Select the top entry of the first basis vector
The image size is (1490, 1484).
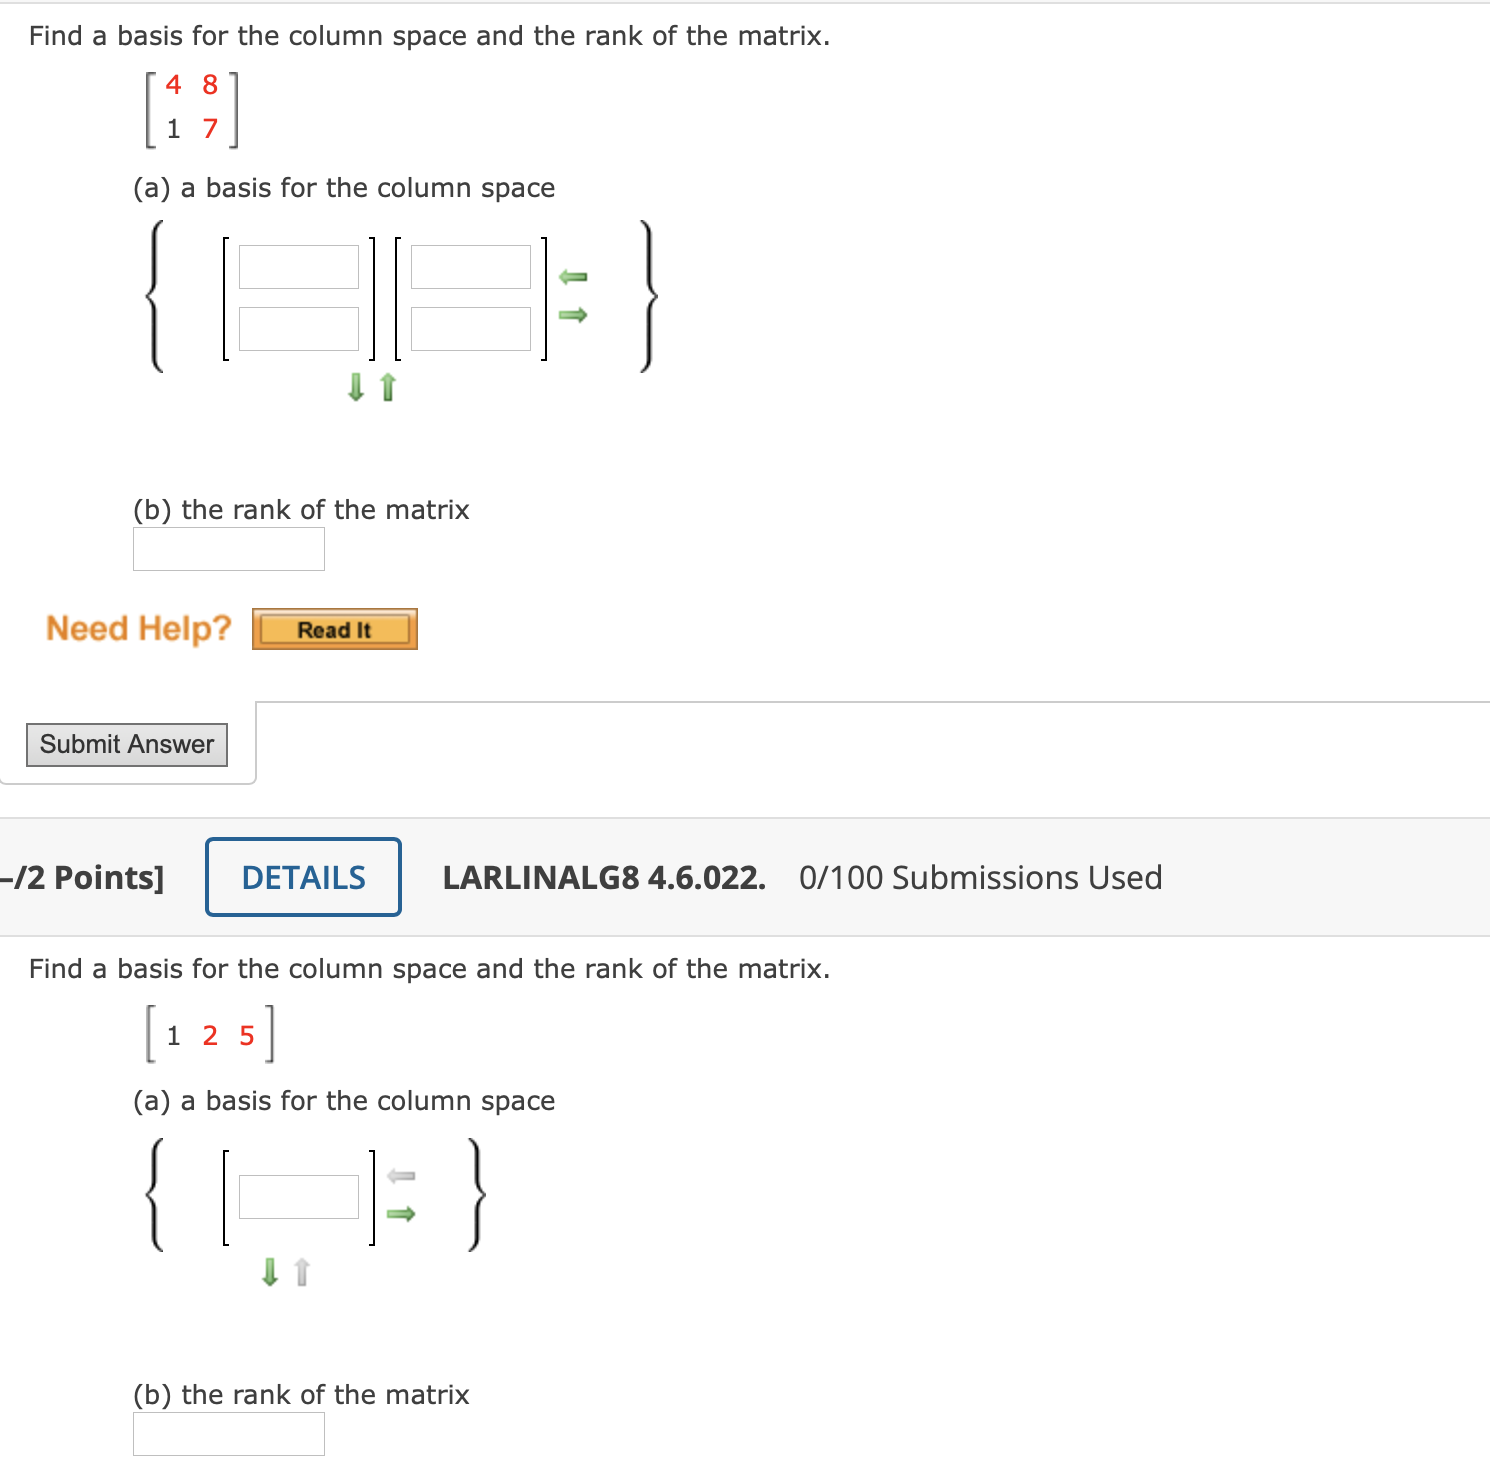tap(299, 268)
